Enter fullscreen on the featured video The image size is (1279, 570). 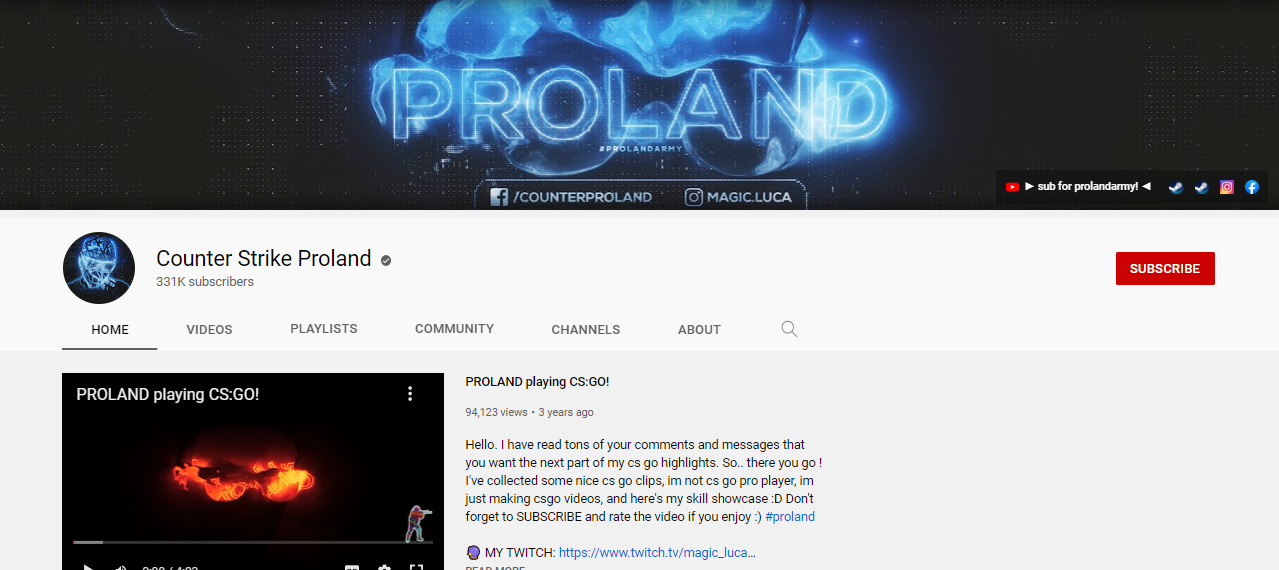(x=417, y=566)
